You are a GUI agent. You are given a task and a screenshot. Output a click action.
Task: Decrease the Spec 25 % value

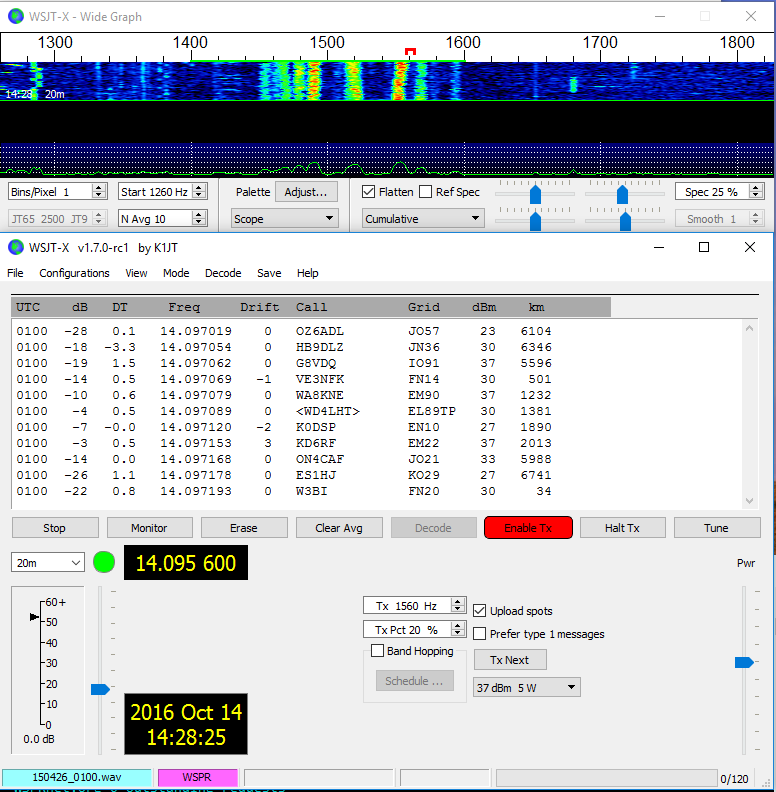click(x=756, y=196)
